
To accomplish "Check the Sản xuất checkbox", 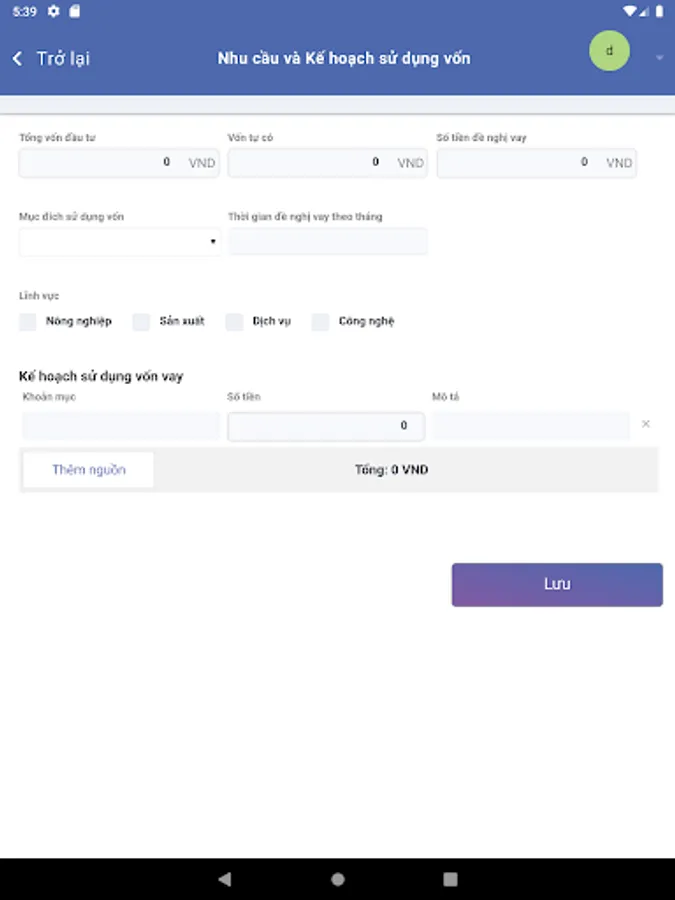I will click(x=141, y=322).
